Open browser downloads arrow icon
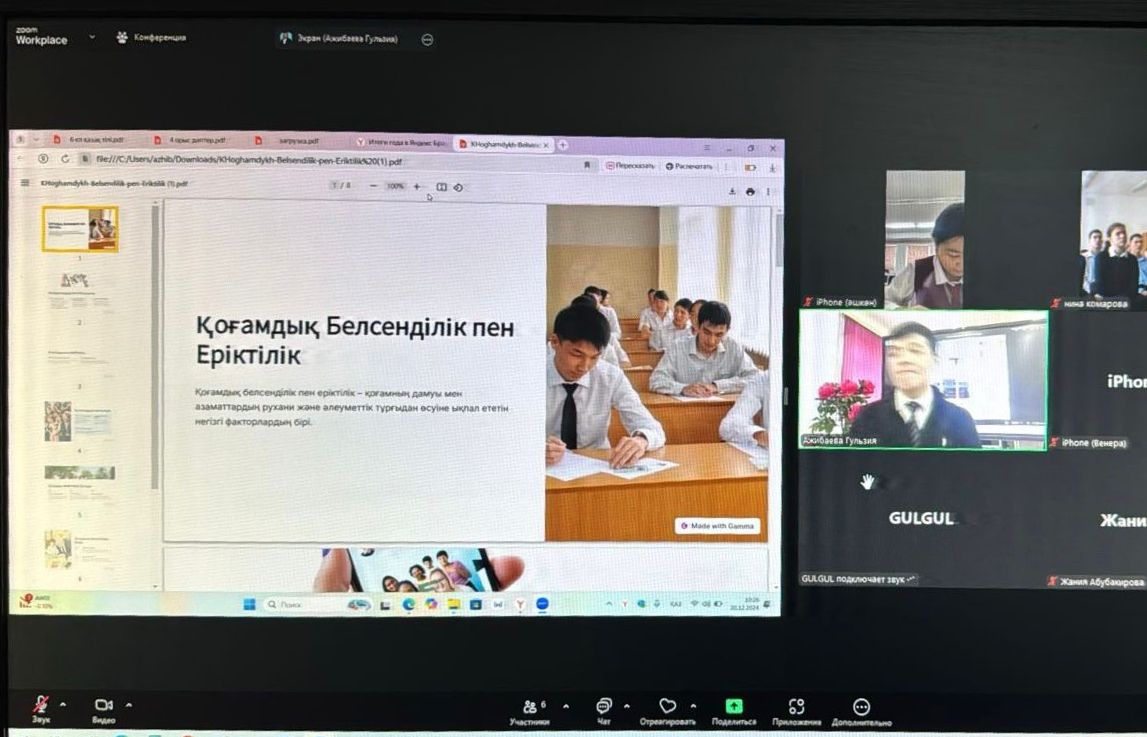 click(772, 168)
